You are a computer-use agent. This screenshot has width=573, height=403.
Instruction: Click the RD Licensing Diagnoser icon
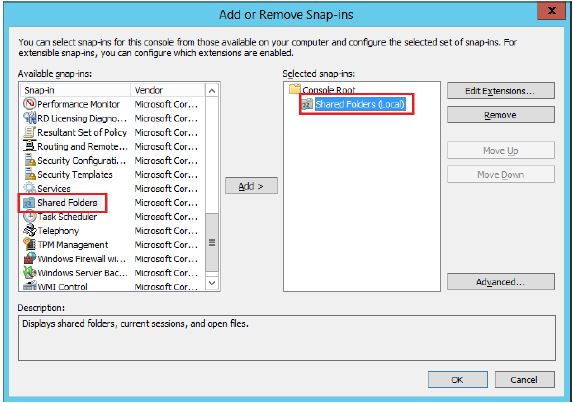[x=29, y=118]
